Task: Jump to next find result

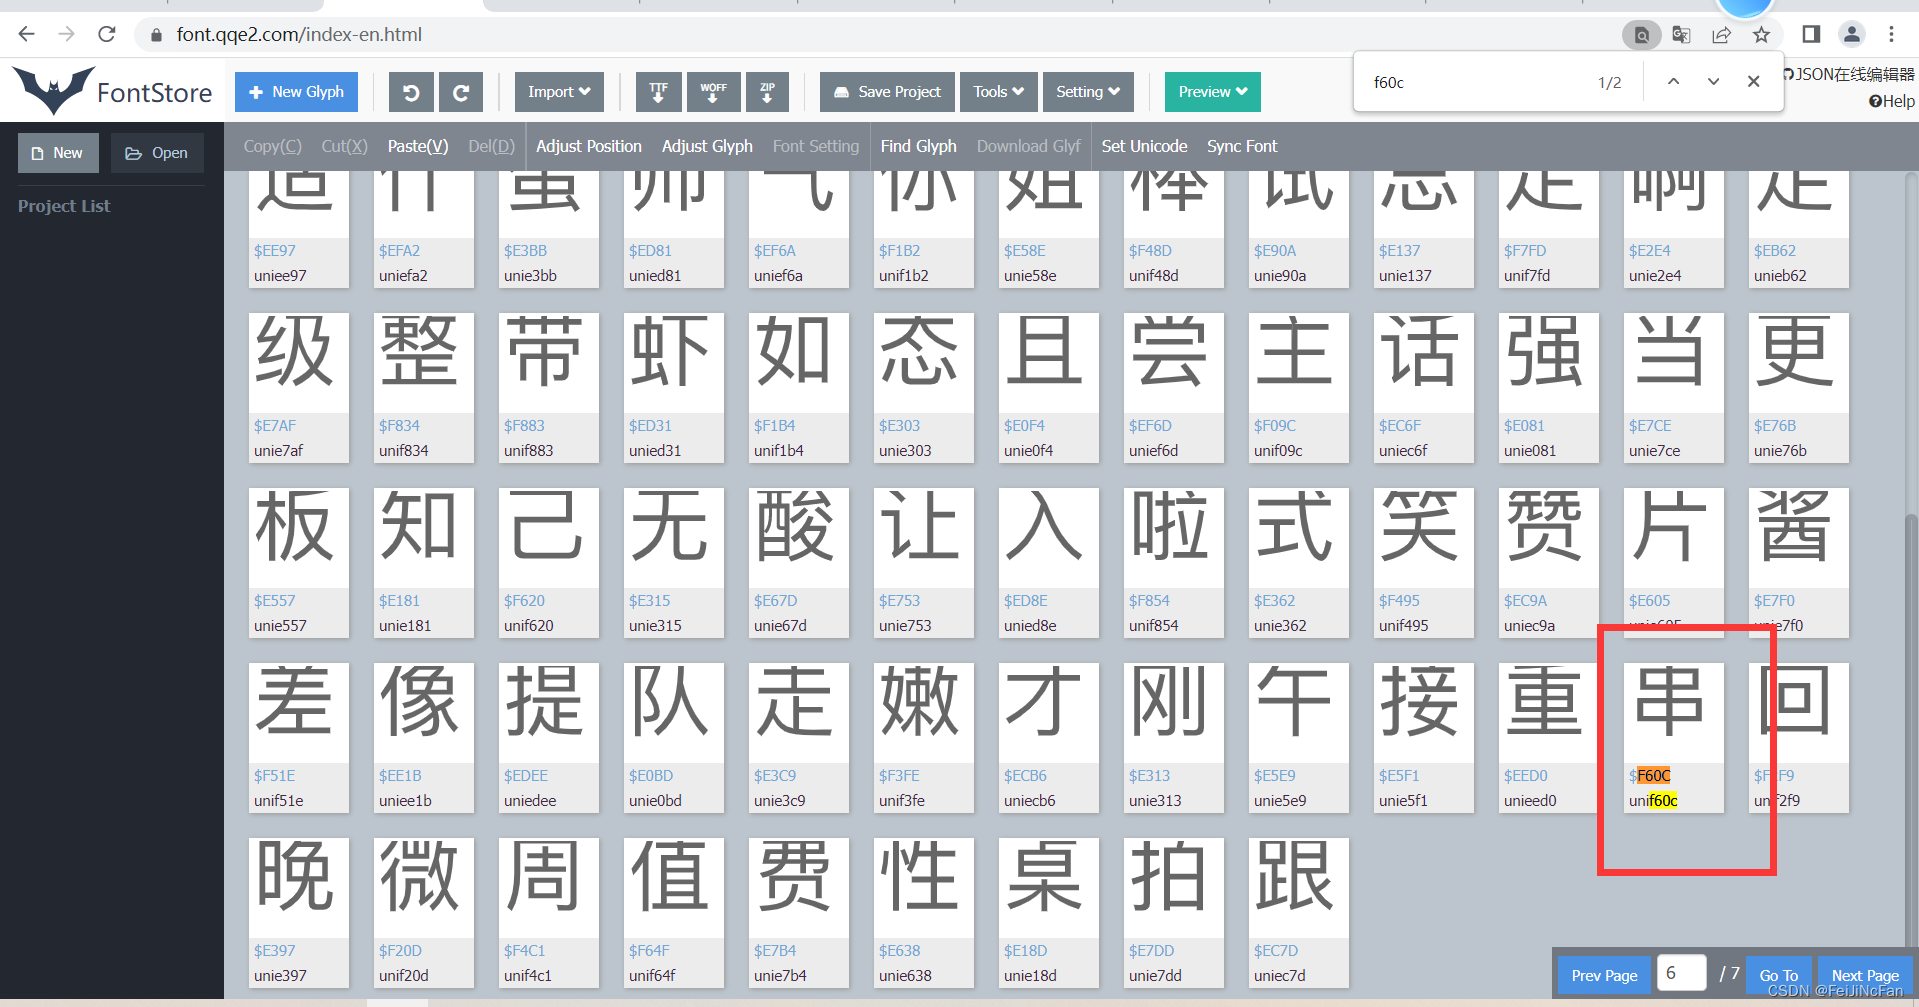Action: coord(1713,82)
